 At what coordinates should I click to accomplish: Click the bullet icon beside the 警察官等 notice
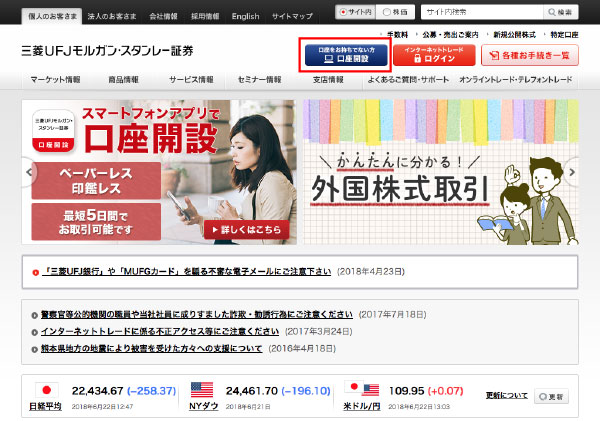pos(34,315)
